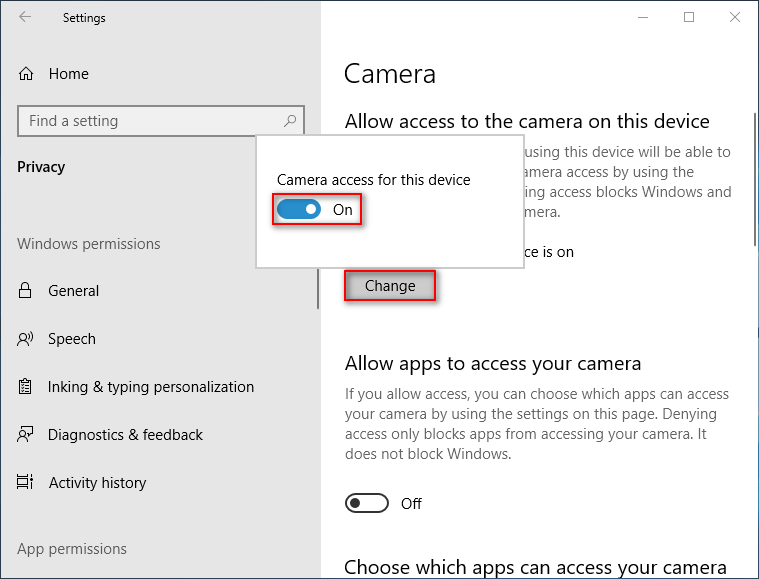Click the Activity history icon

[x=25, y=482]
